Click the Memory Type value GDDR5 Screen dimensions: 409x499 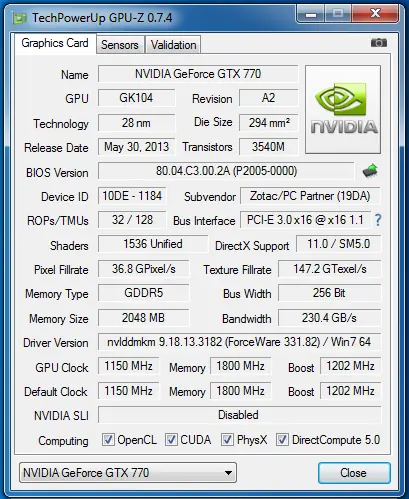pos(144,293)
